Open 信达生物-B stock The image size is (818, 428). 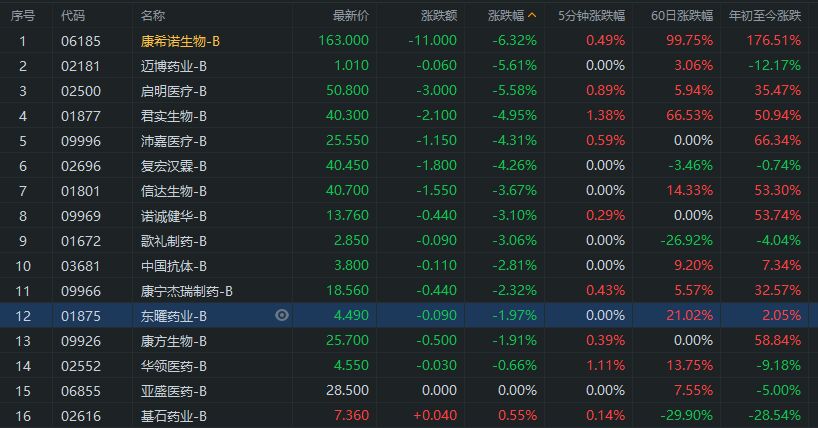coord(174,190)
